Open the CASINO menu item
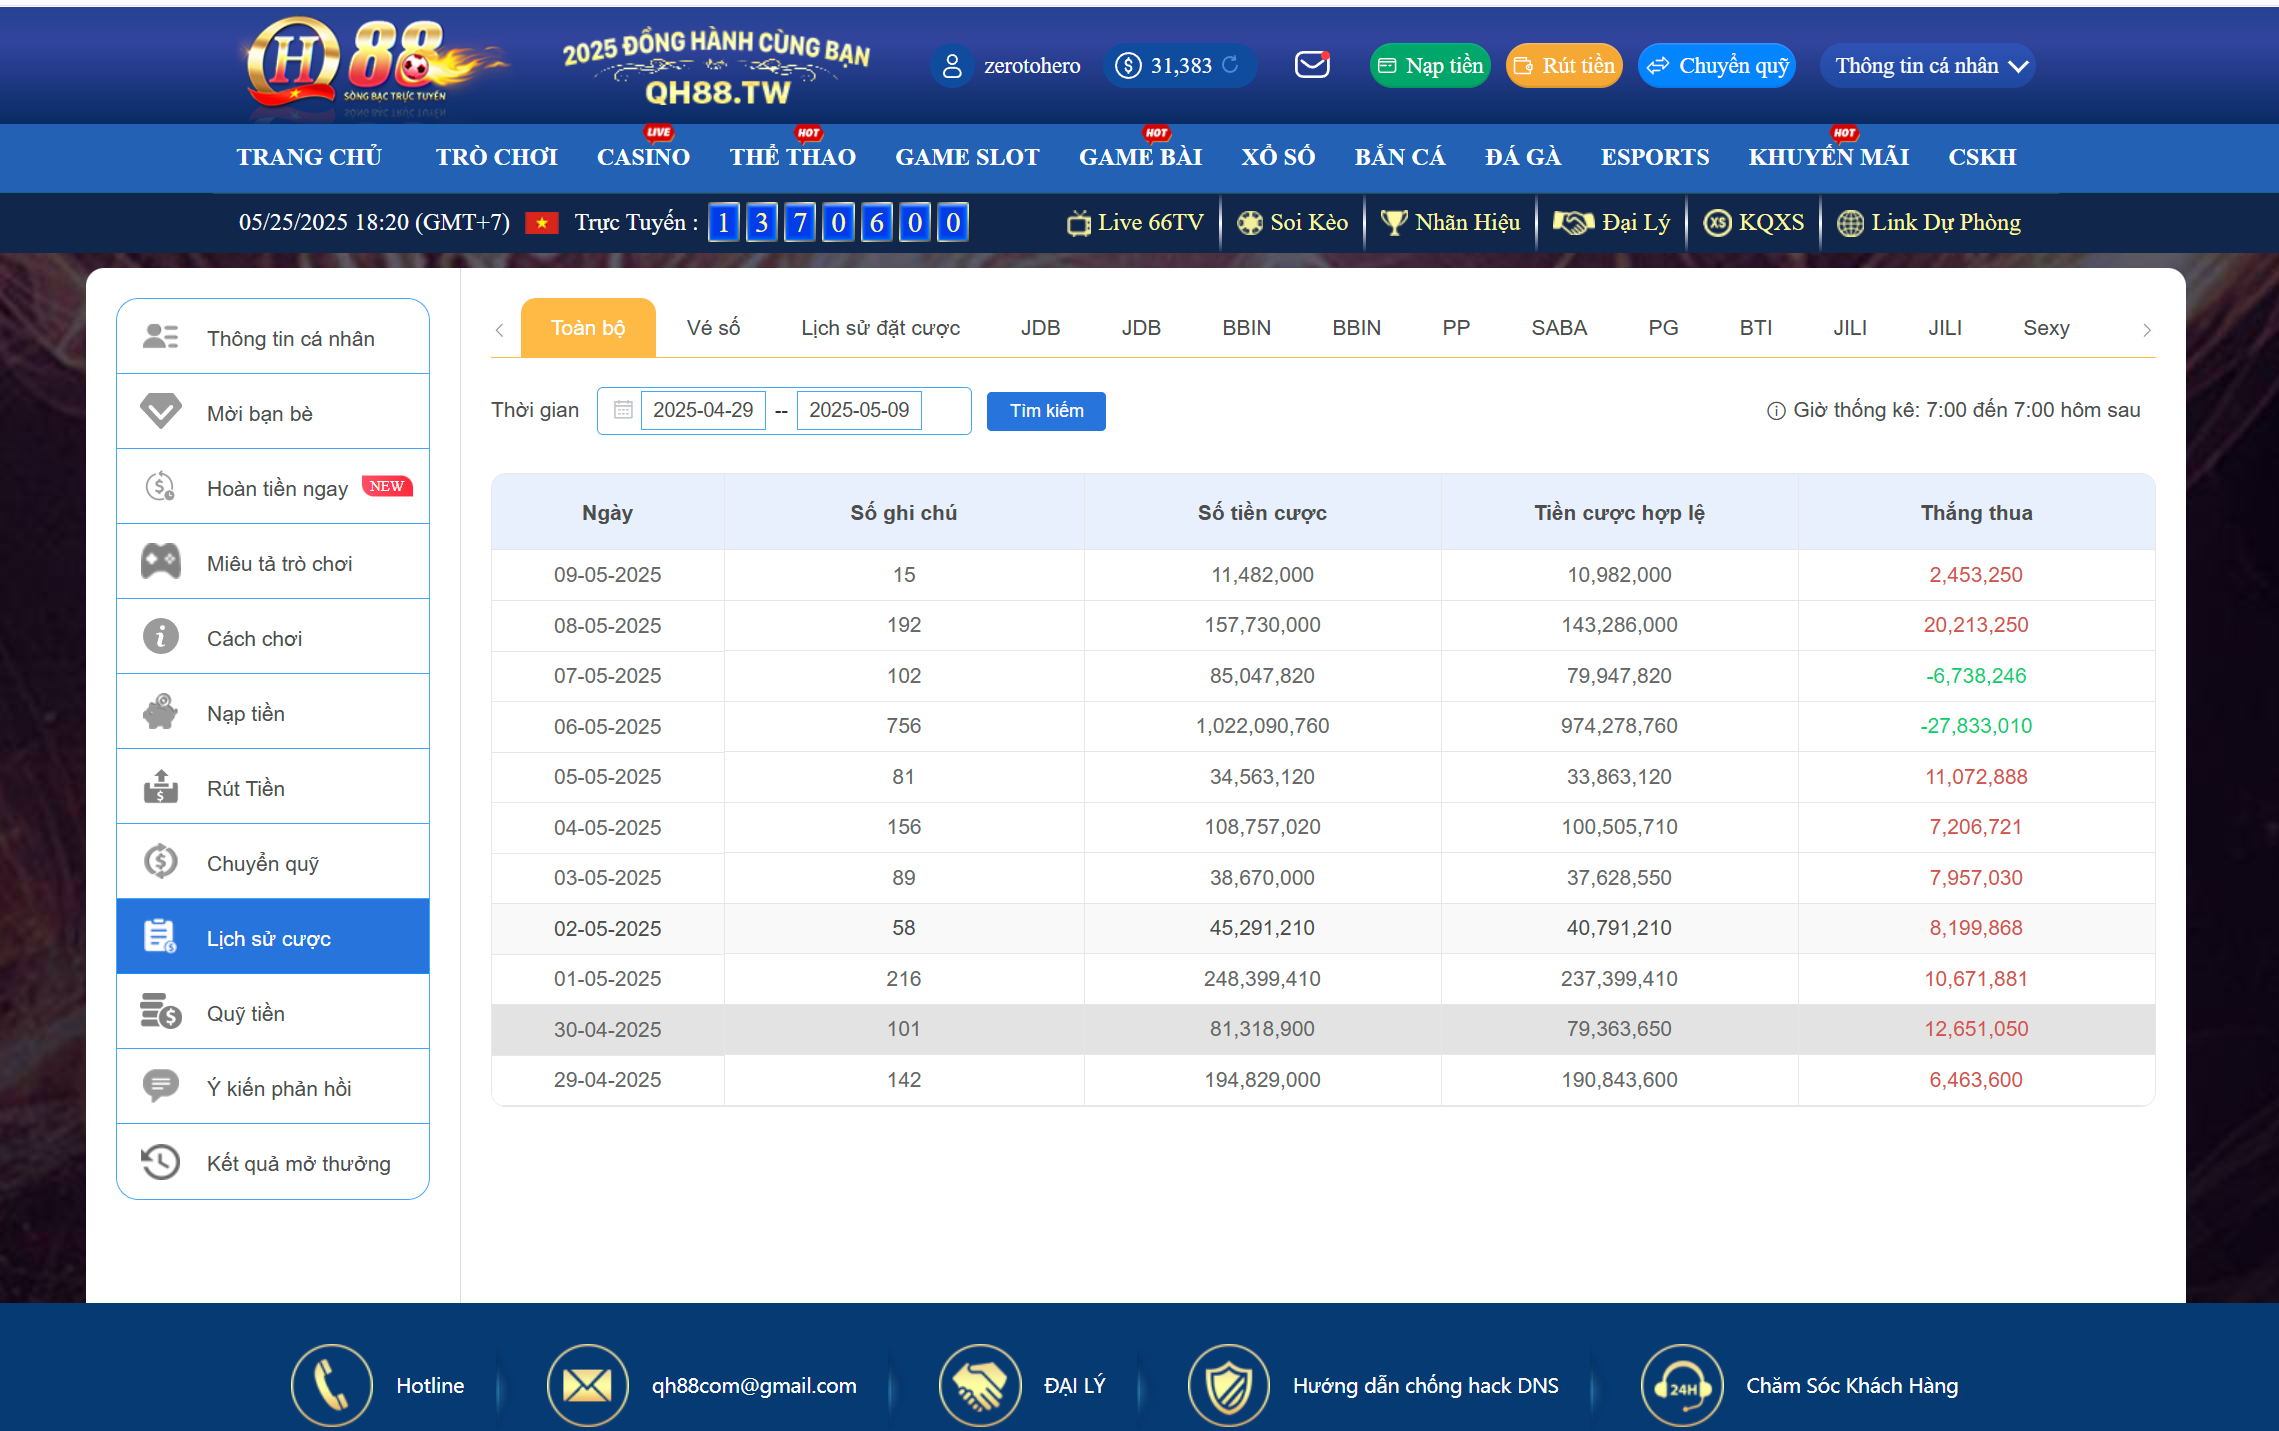 [x=643, y=157]
